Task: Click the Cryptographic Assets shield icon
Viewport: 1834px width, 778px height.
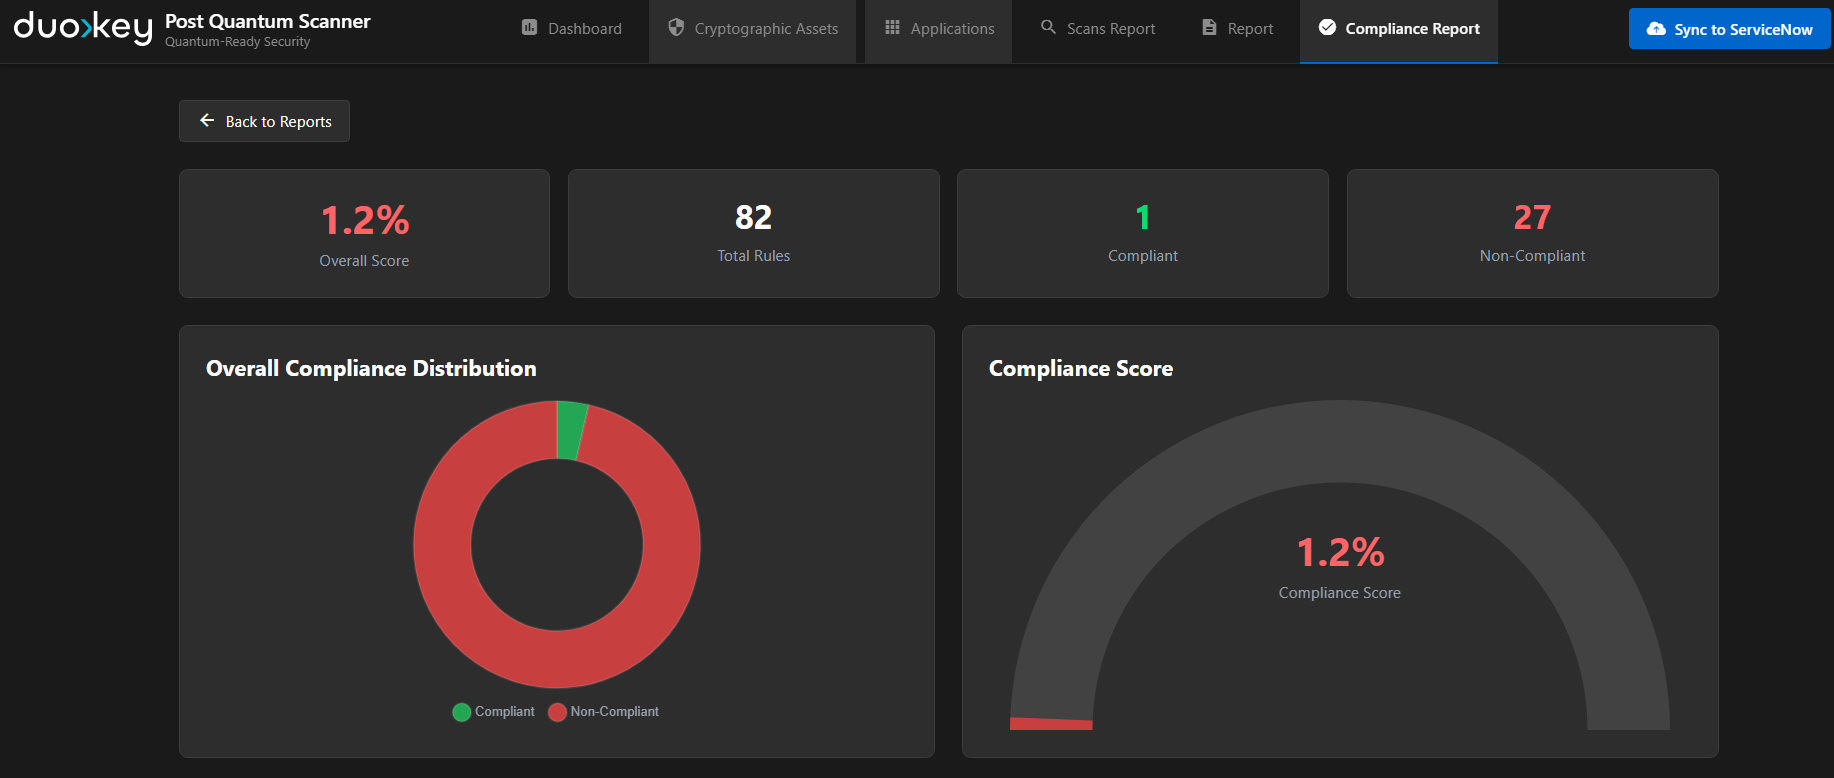Action: (676, 28)
